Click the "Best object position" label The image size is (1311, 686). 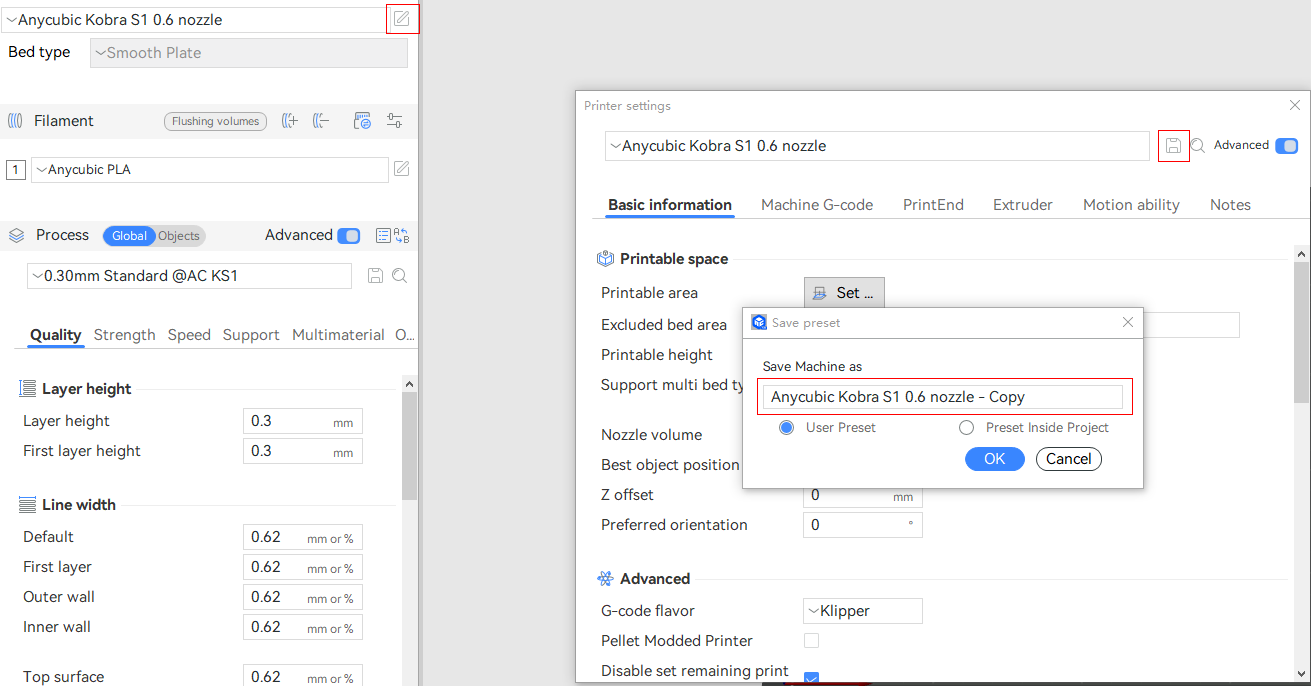(670, 465)
